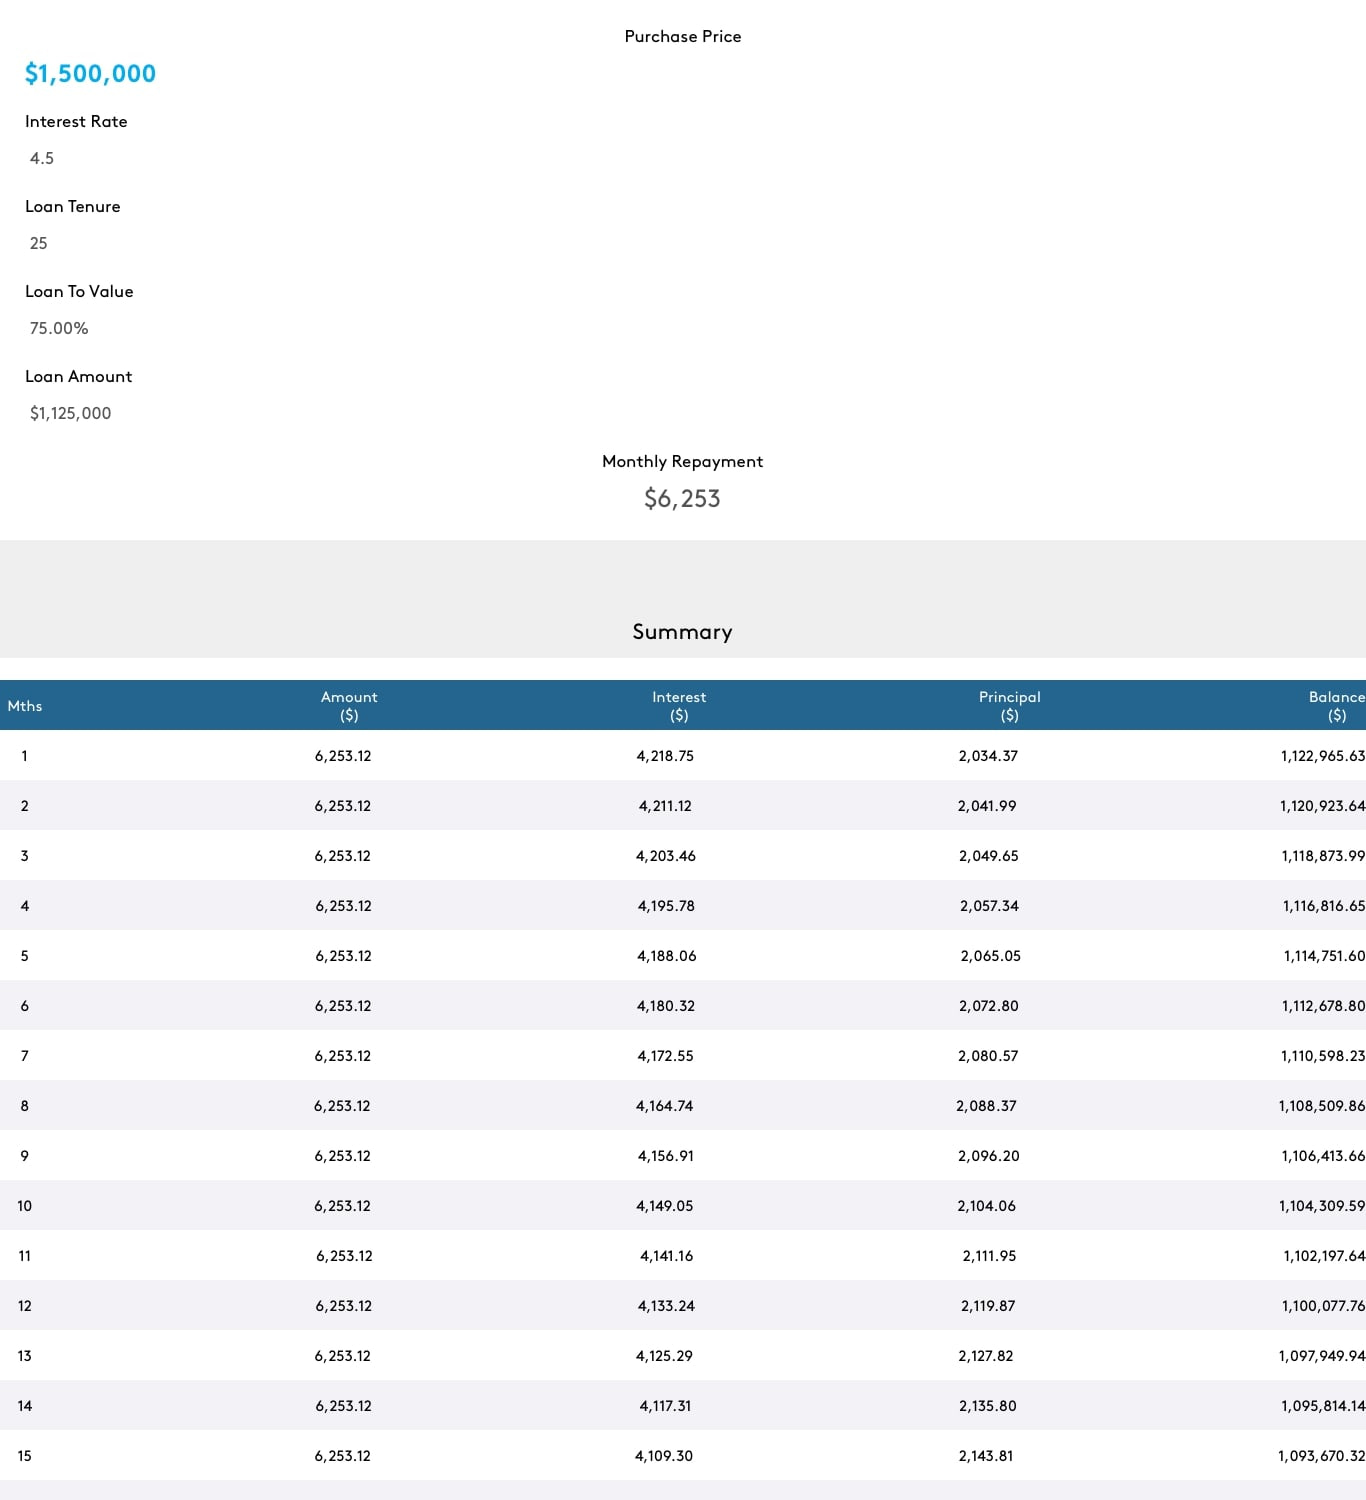
Task: Click balance cell 1,122,965.63
Action: [1323, 756]
